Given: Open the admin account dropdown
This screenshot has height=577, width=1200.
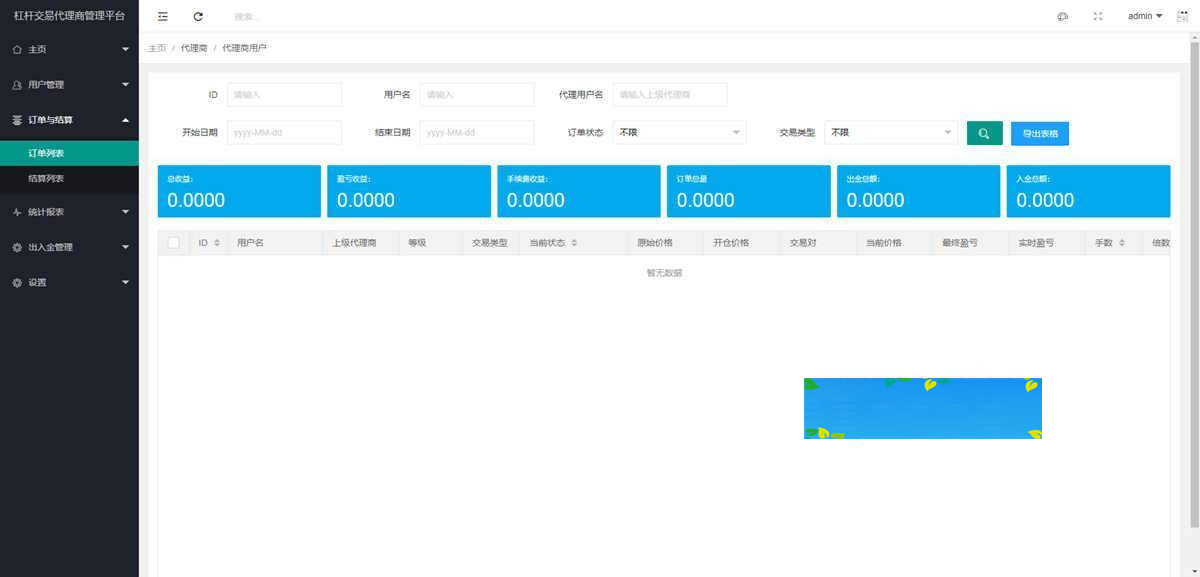Looking at the screenshot, I should tap(1143, 15).
